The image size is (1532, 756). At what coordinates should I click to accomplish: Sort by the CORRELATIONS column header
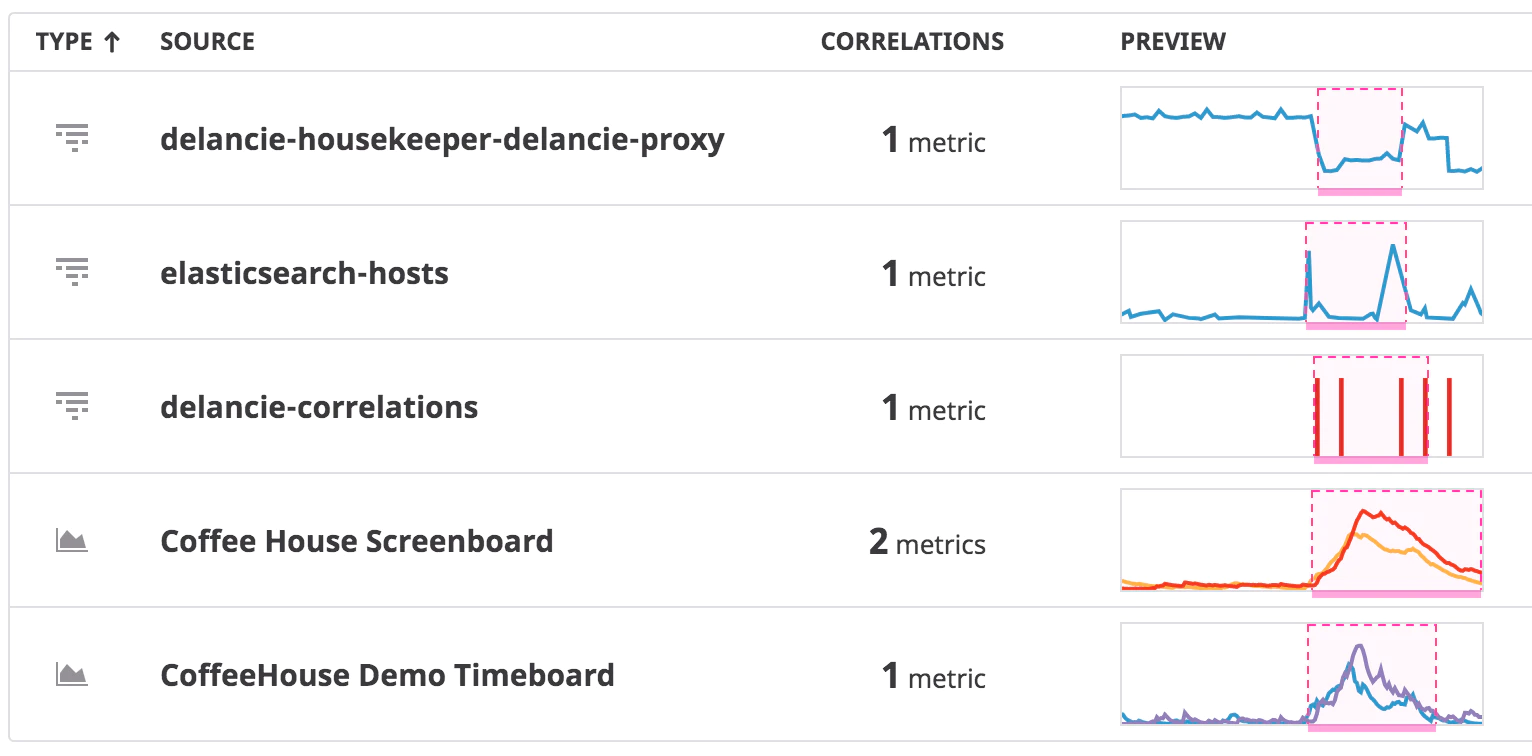(912, 41)
